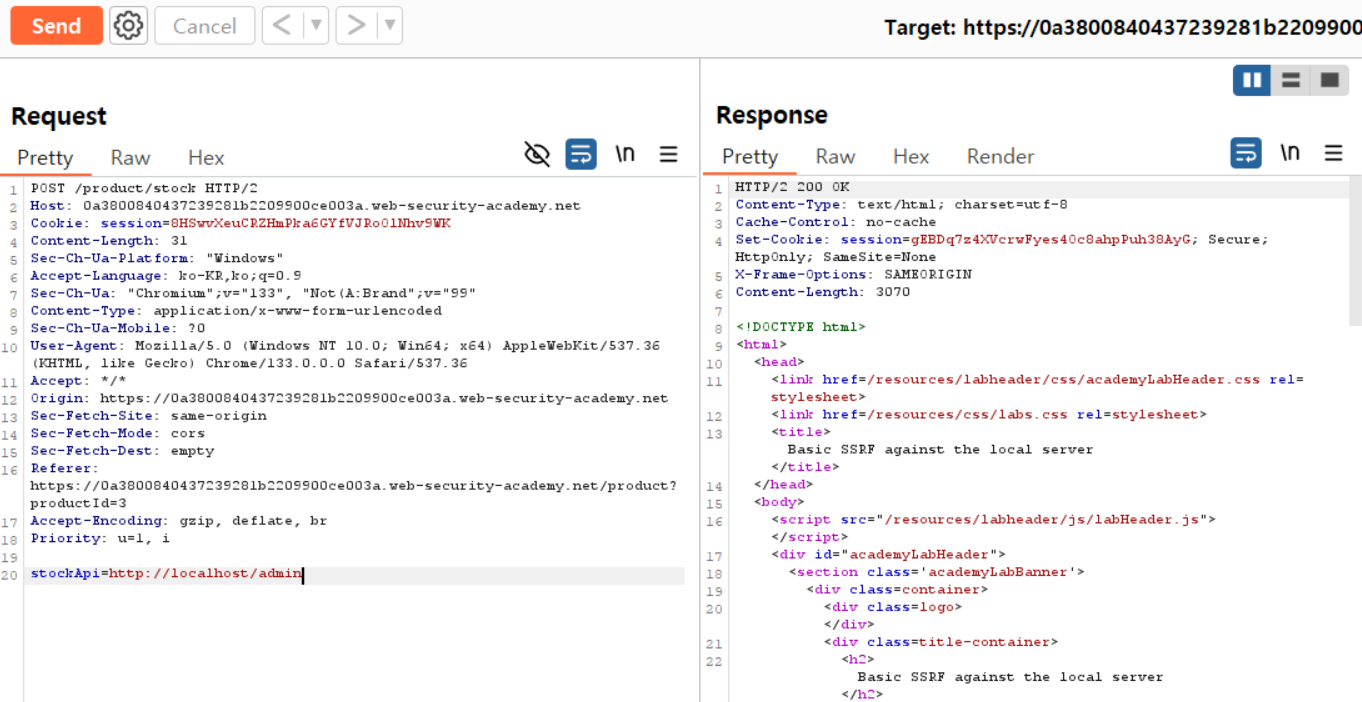Click the Content-Length: 31 header
1362x702 pixels.
[109, 241]
